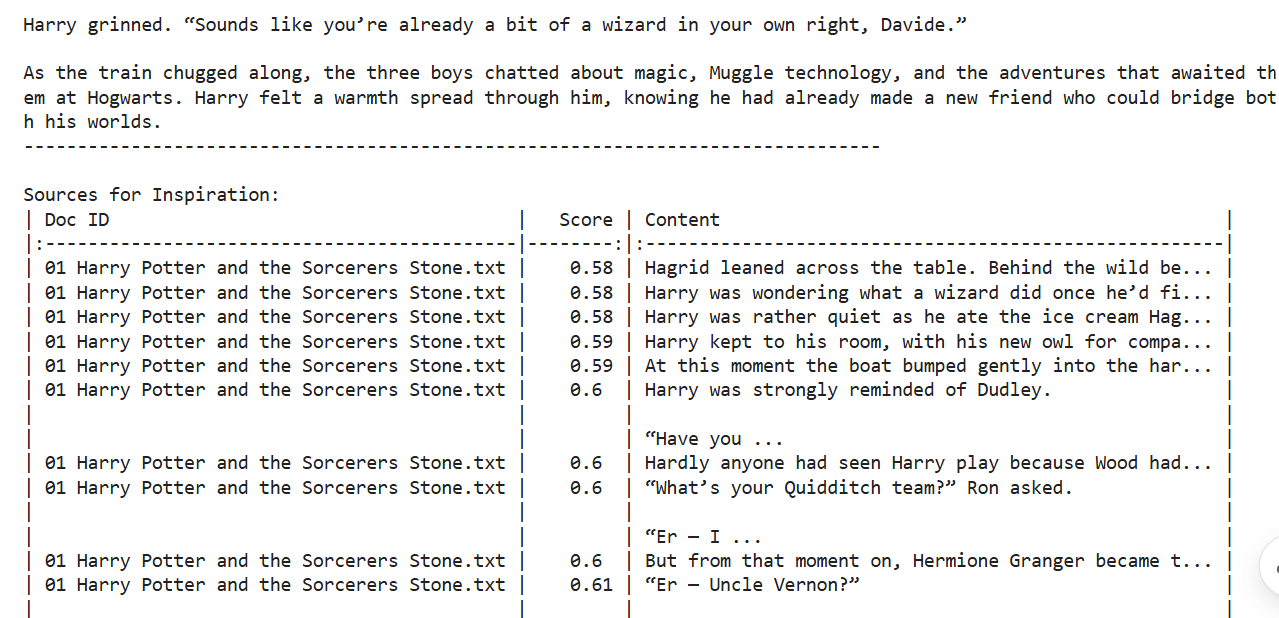Click the first 0.59 score value
Screen dimensions: 1279x618
[591, 342]
